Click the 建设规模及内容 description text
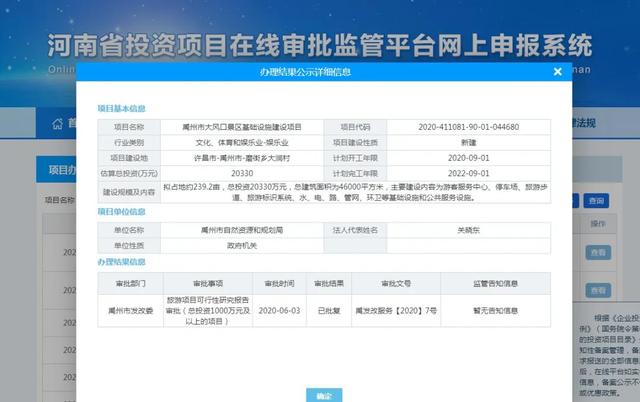The image size is (640, 402). [355, 192]
